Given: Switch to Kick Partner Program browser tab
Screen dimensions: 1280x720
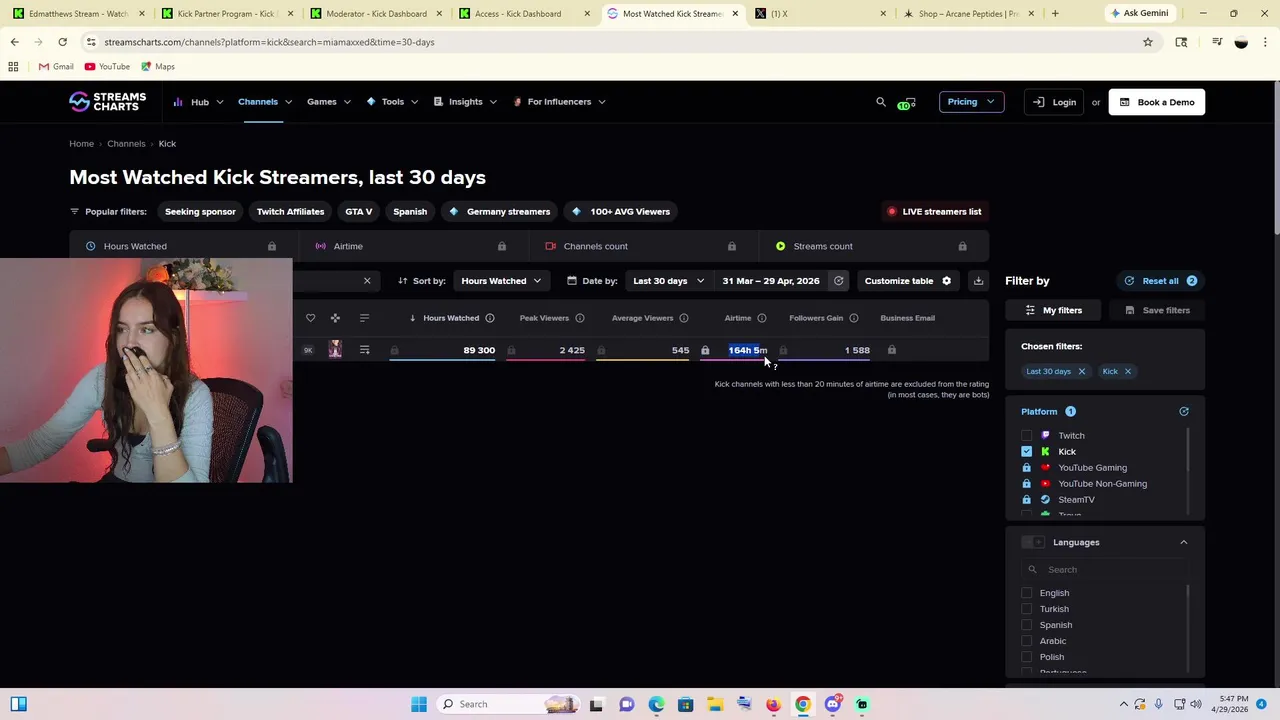Looking at the screenshot, I should tap(226, 14).
